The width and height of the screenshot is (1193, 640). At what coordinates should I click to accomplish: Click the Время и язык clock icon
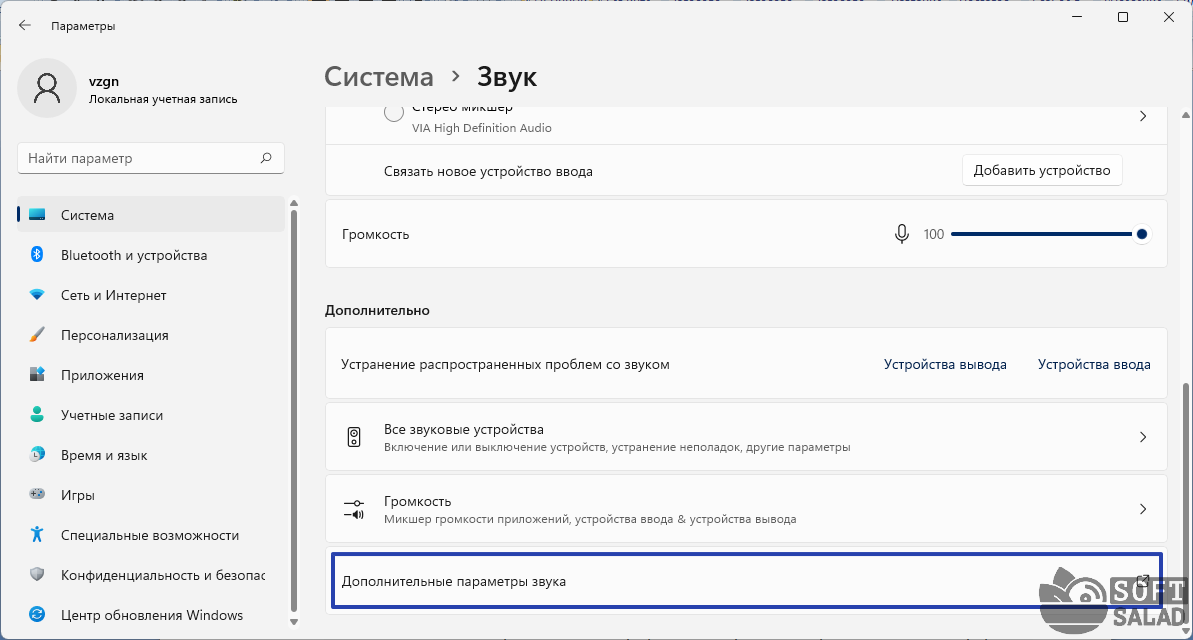point(37,455)
